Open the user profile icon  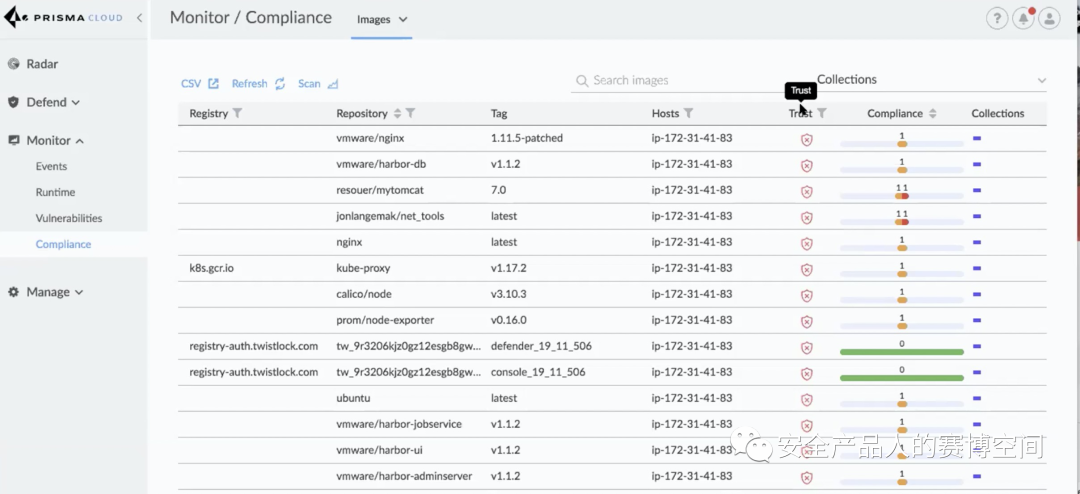(1049, 18)
